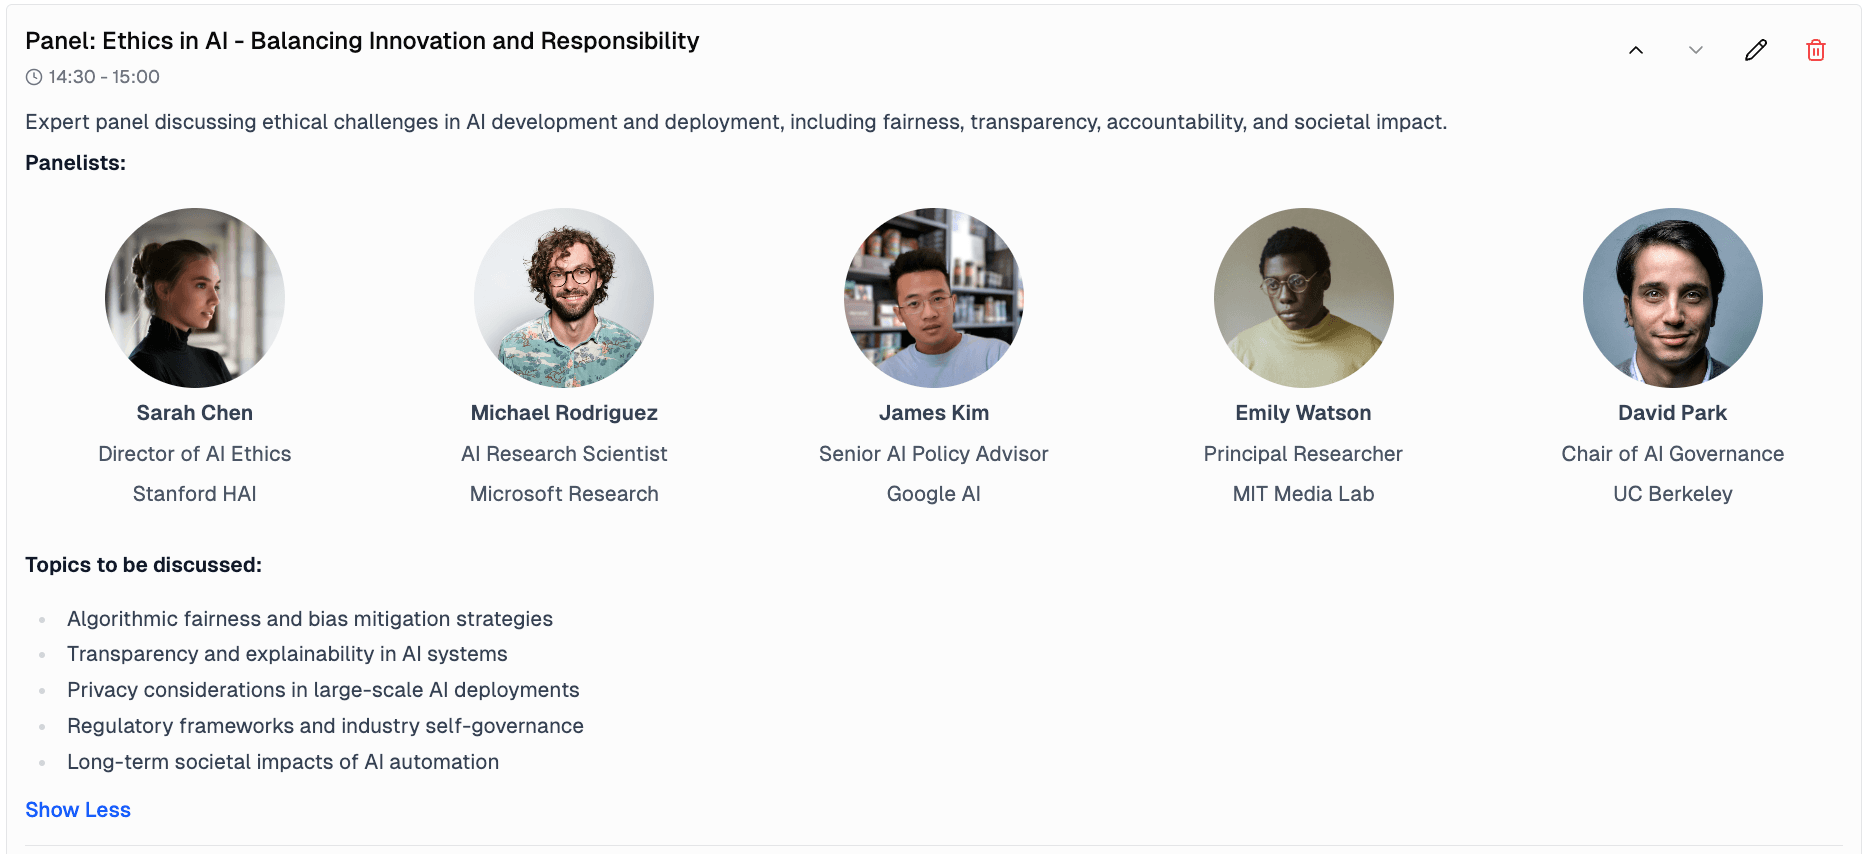
Task: Open David Park's profile photo
Action: pos(1672,297)
